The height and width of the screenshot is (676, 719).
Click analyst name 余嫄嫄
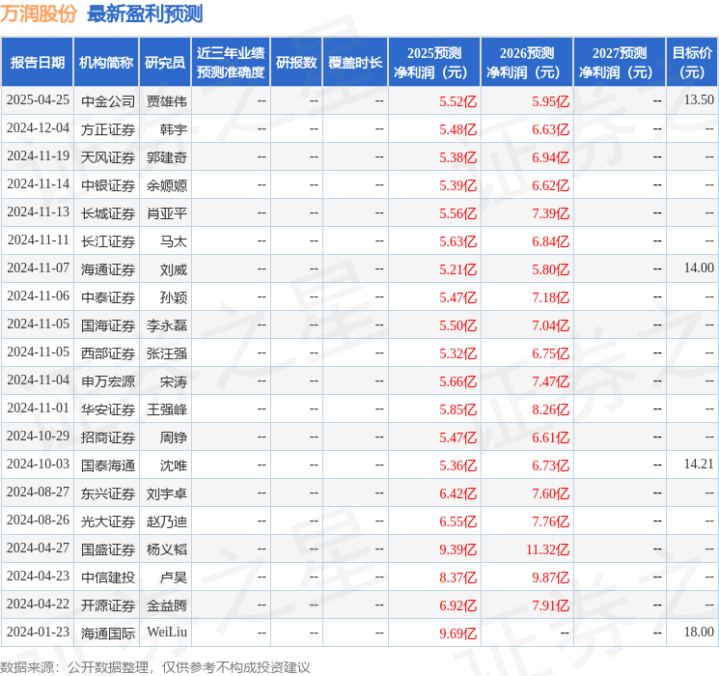[x=166, y=186]
